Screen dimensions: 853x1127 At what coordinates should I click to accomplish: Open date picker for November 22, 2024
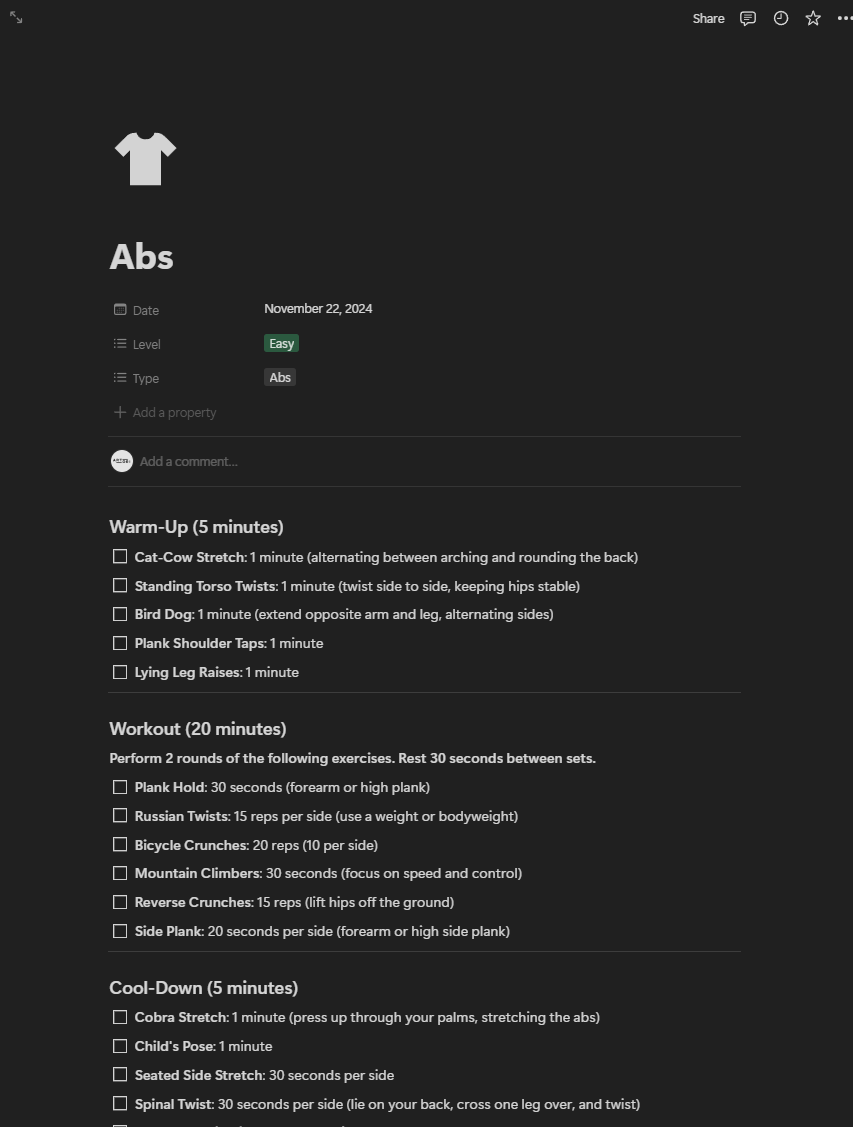tap(318, 309)
